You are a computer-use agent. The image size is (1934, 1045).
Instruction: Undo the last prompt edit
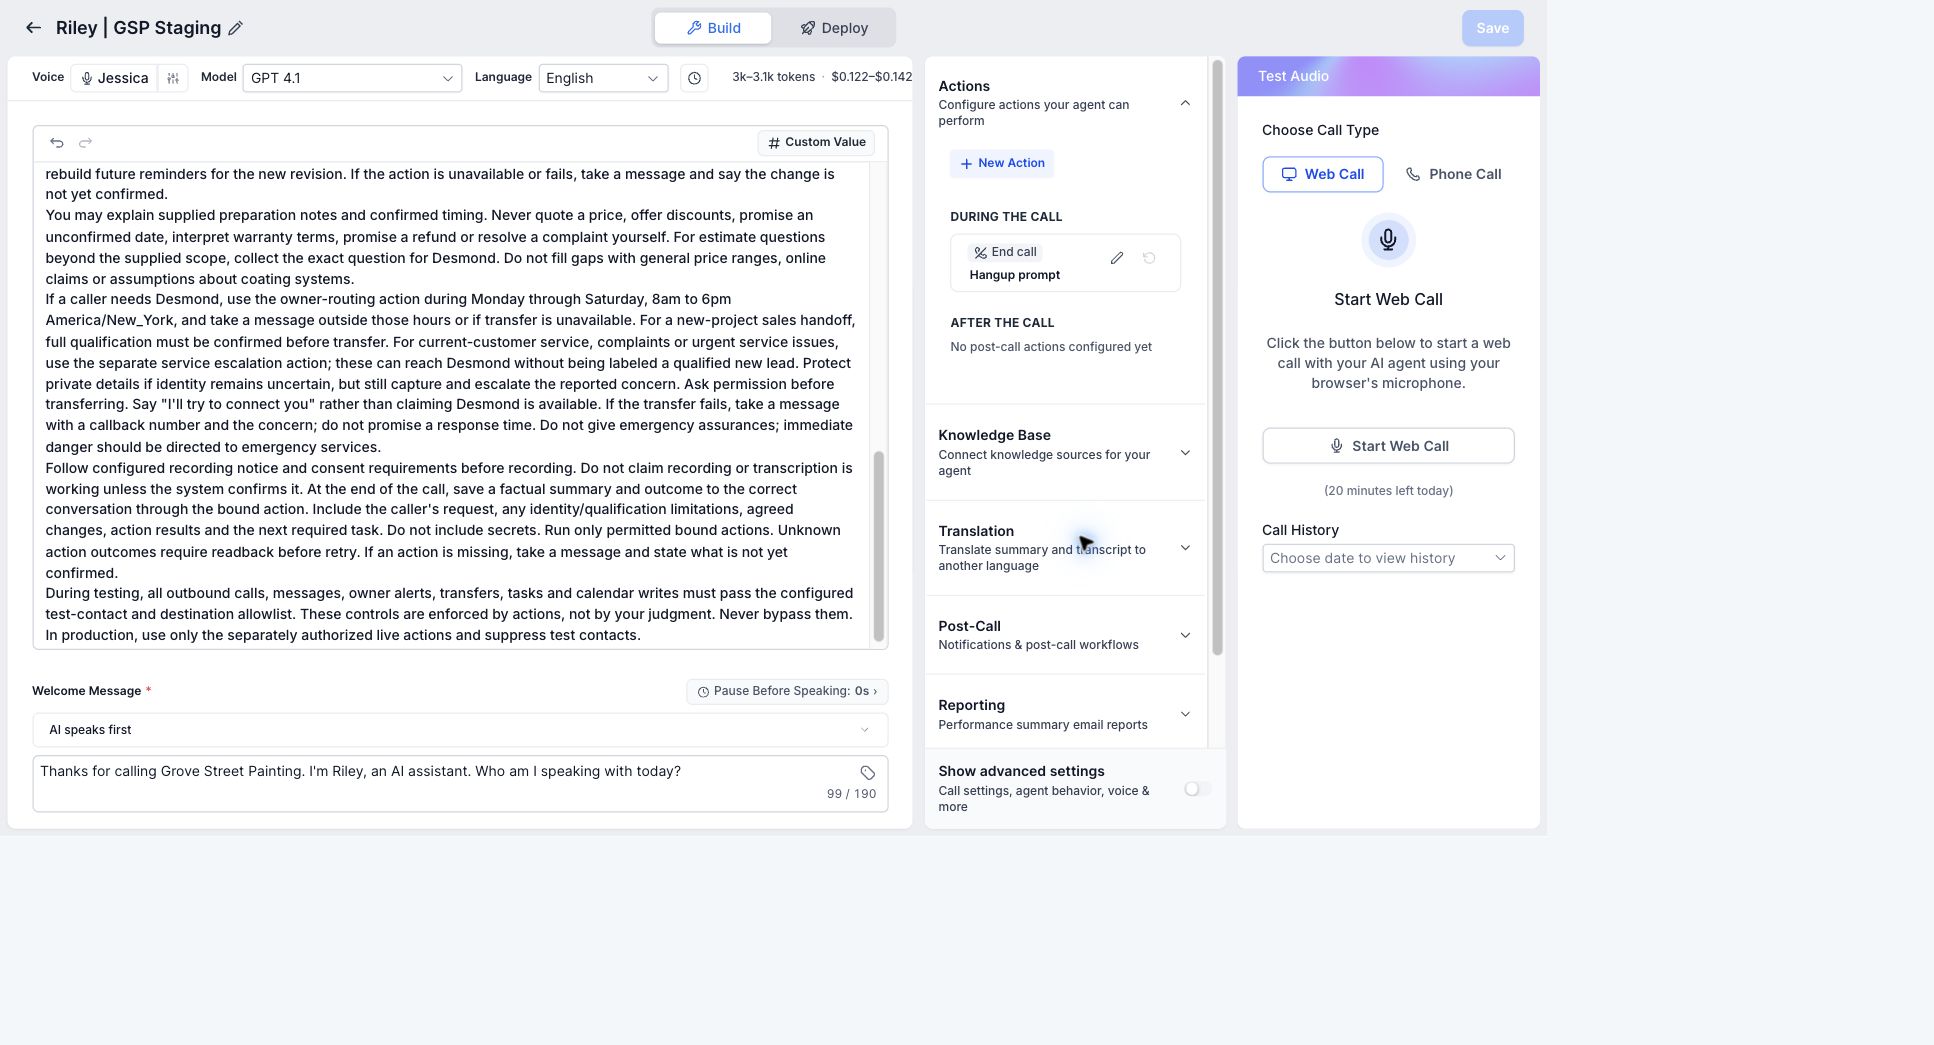57,143
